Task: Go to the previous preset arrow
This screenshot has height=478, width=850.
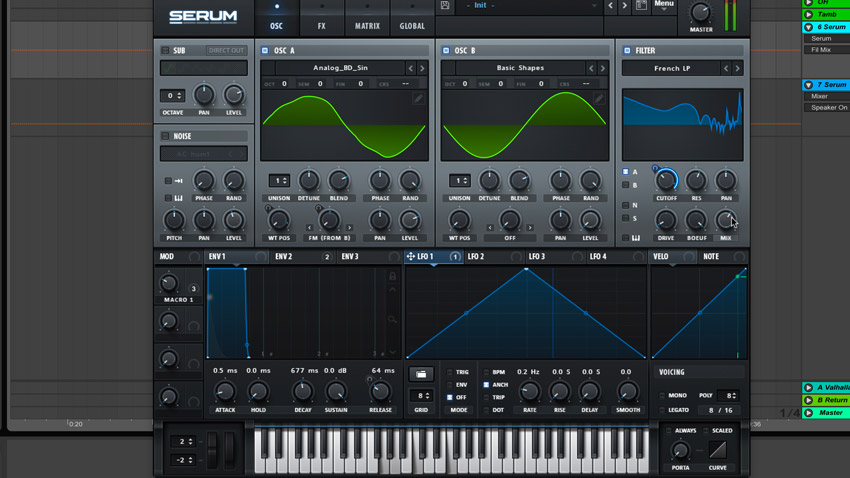Action: point(610,5)
